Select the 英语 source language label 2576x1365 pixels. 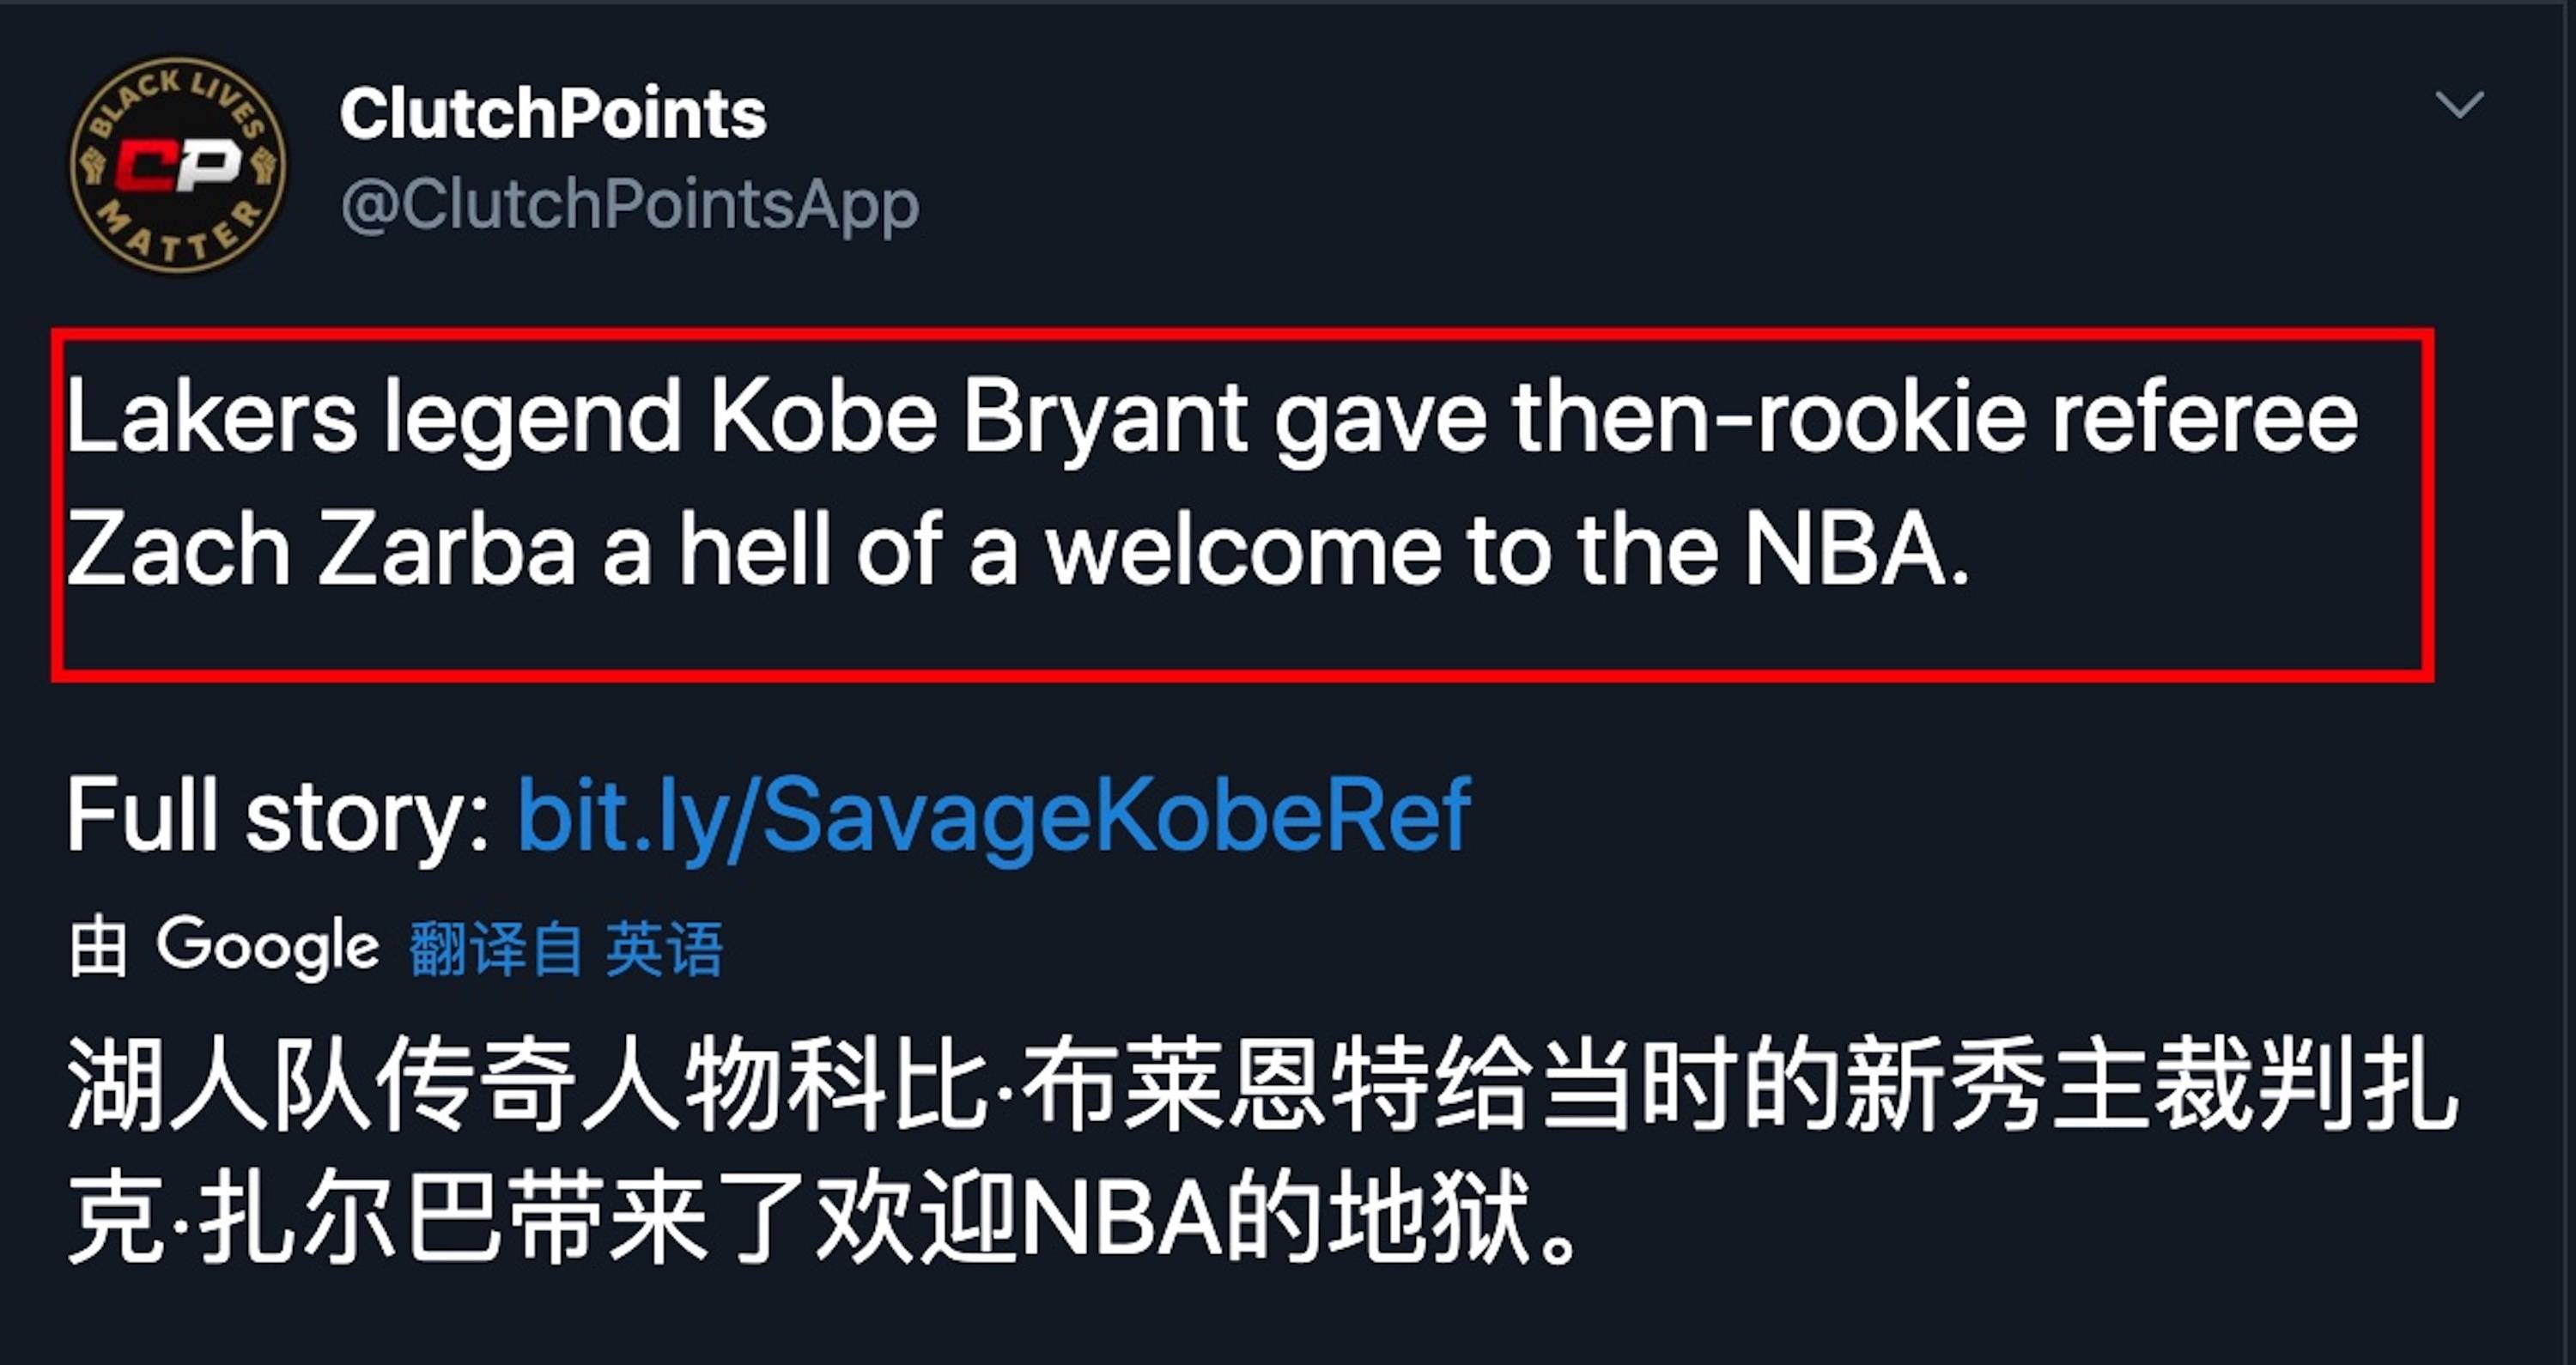pos(664,948)
